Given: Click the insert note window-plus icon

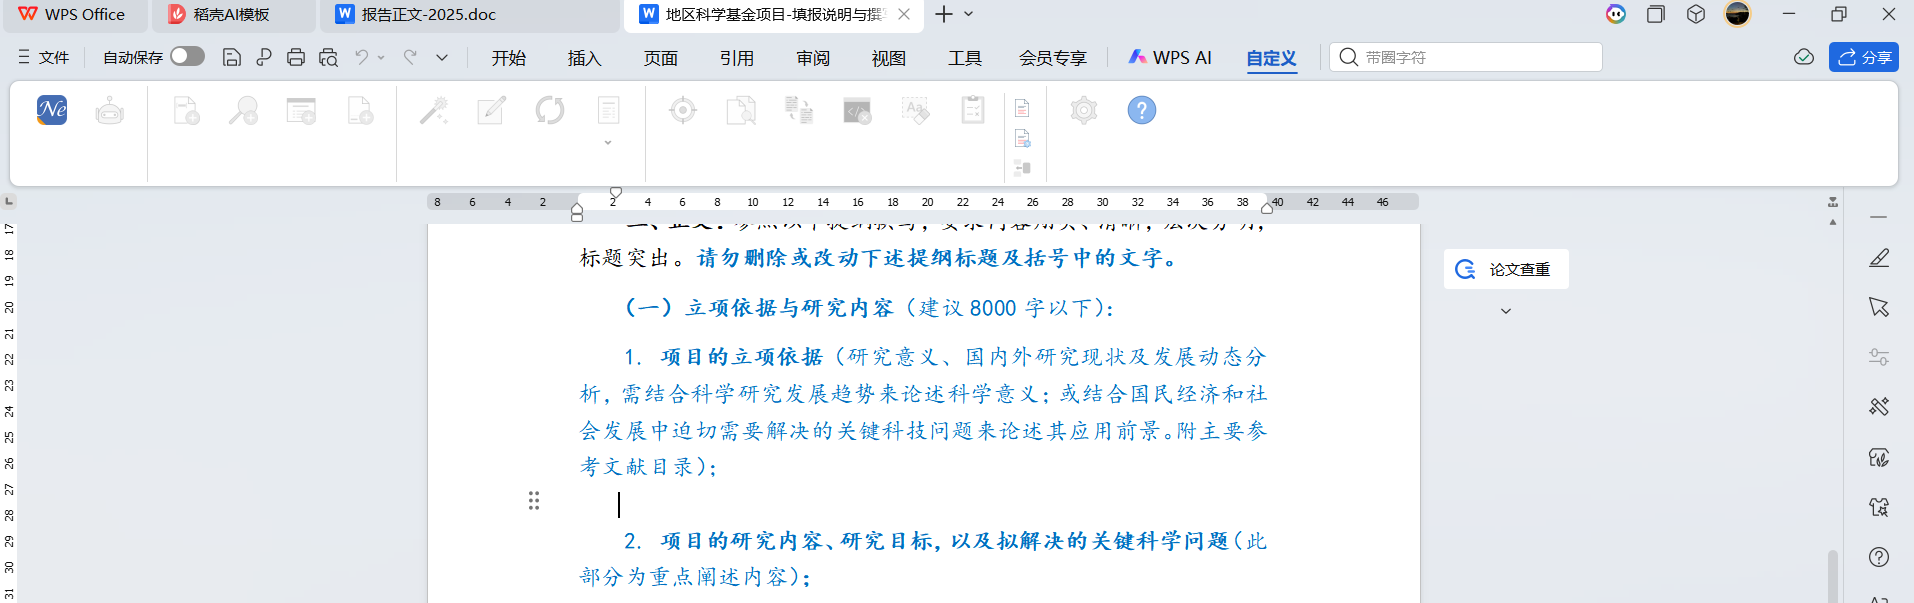Looking at the screenshot, I should point(301,110).
